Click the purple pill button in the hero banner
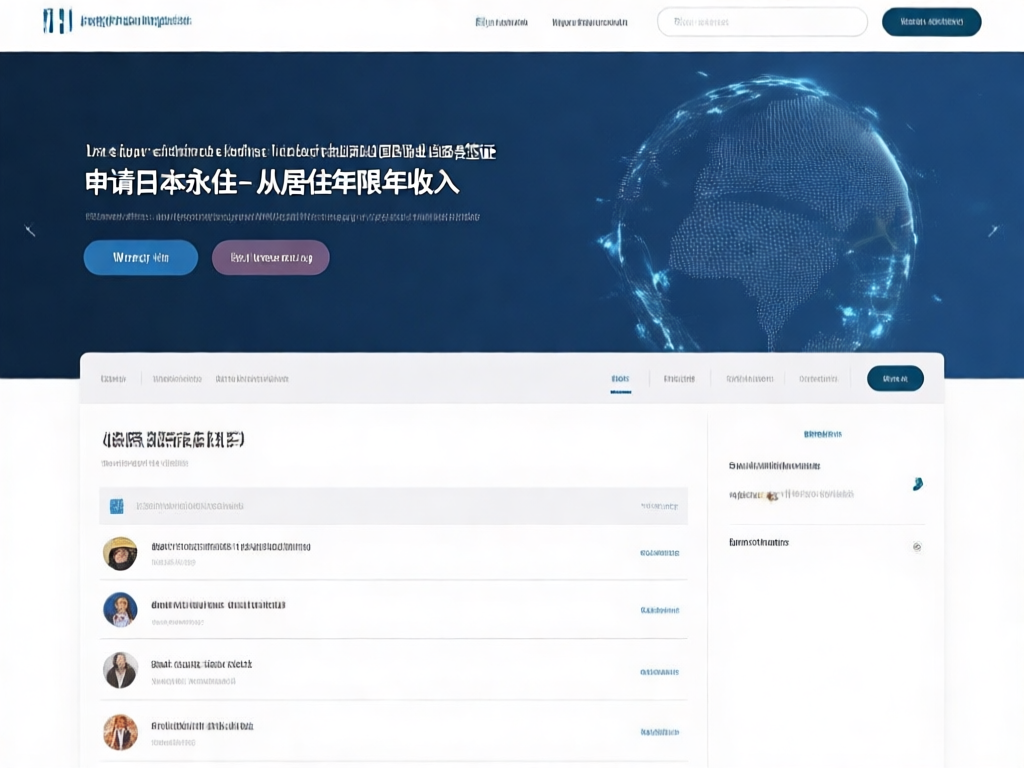Screen dimensions: 1024x768 270,257
